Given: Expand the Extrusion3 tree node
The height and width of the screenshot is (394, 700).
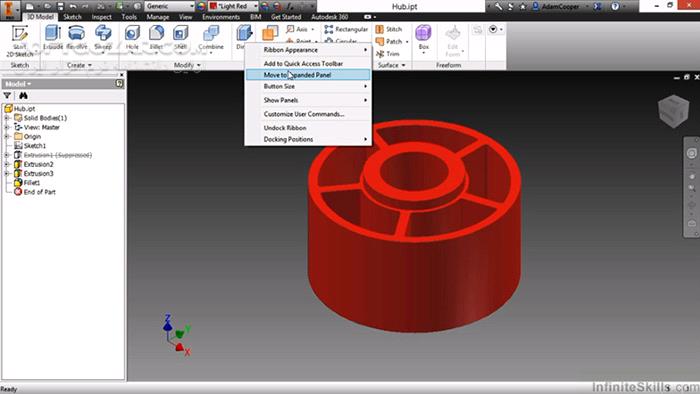Looking at the screenshot, I should (x=7, y=173).
